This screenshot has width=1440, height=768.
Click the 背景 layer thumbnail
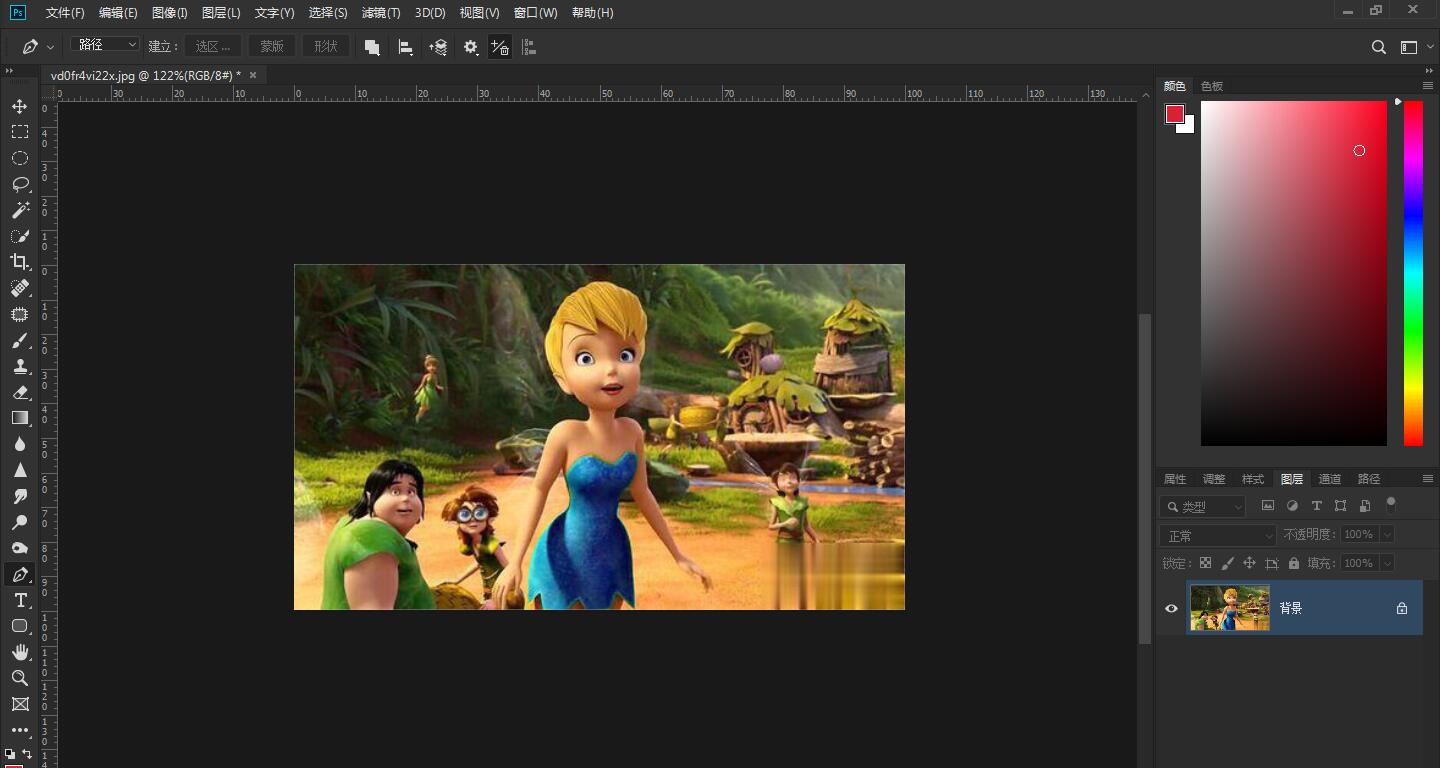(x=1229, y=608)
